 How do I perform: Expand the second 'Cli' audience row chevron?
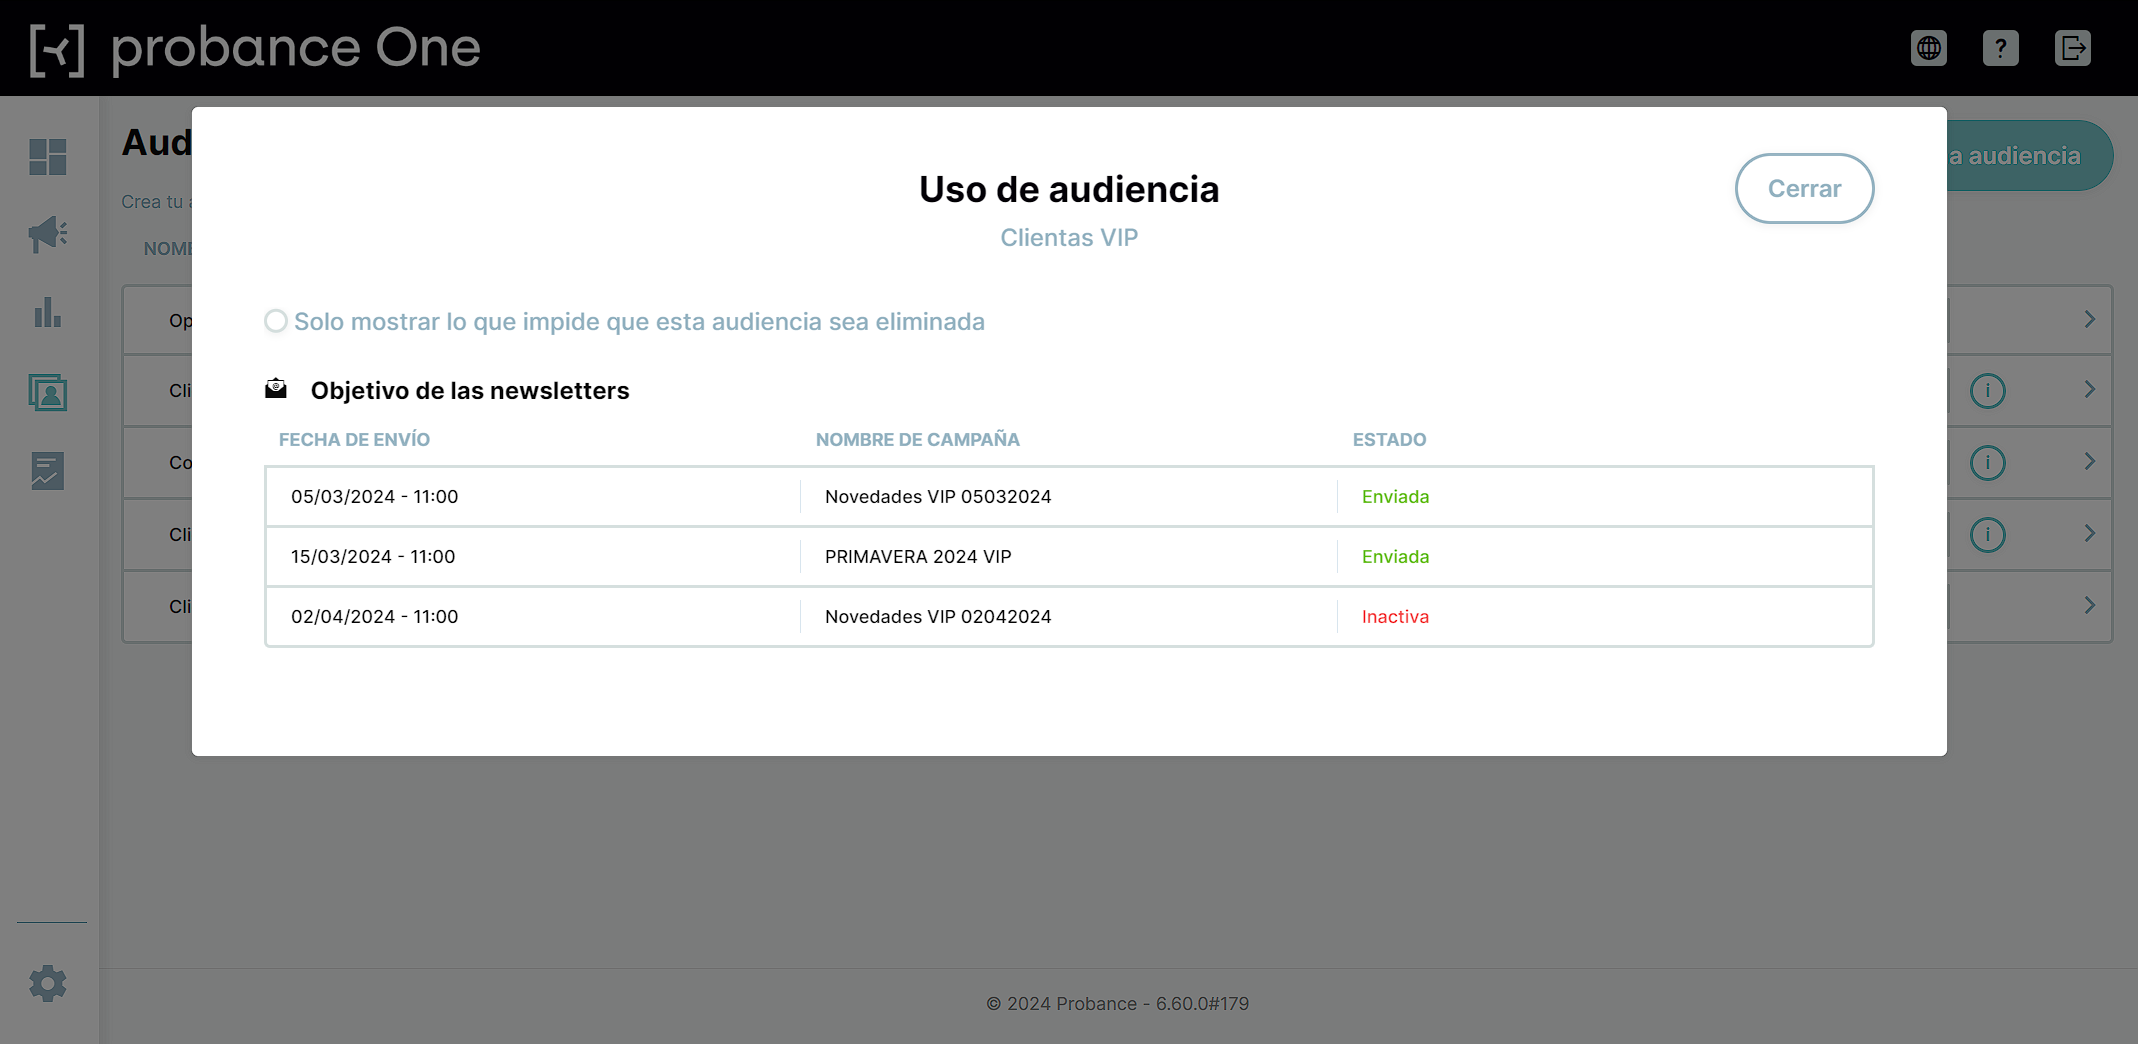click(2090, 533)
